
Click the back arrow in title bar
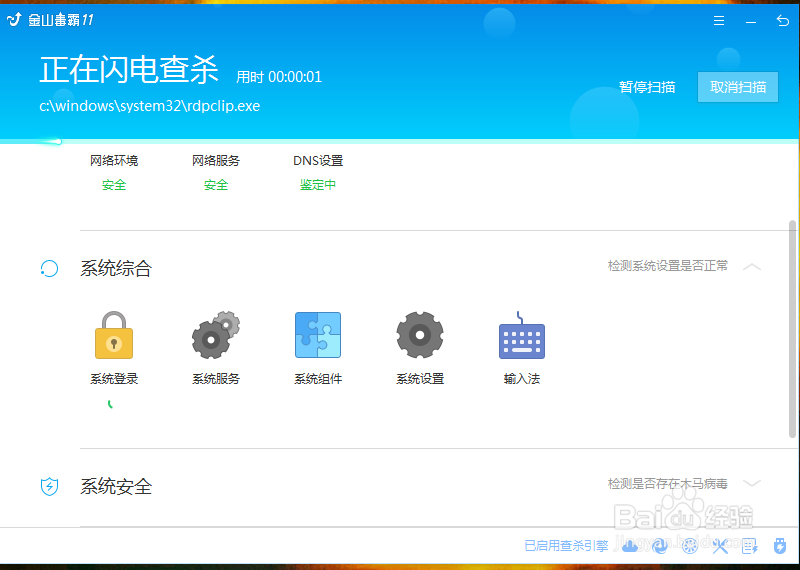pyautogui.click(x=782, y=20)
